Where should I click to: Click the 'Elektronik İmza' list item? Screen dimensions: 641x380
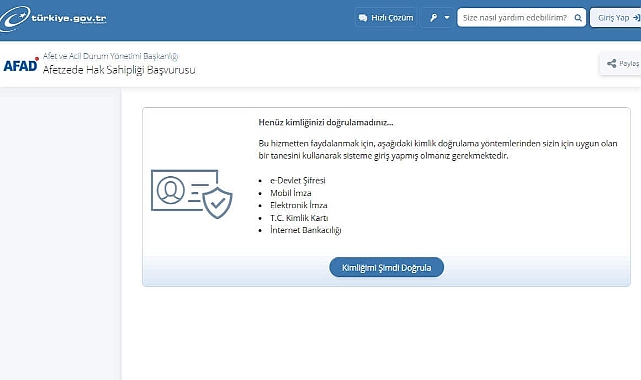[298, 205]
